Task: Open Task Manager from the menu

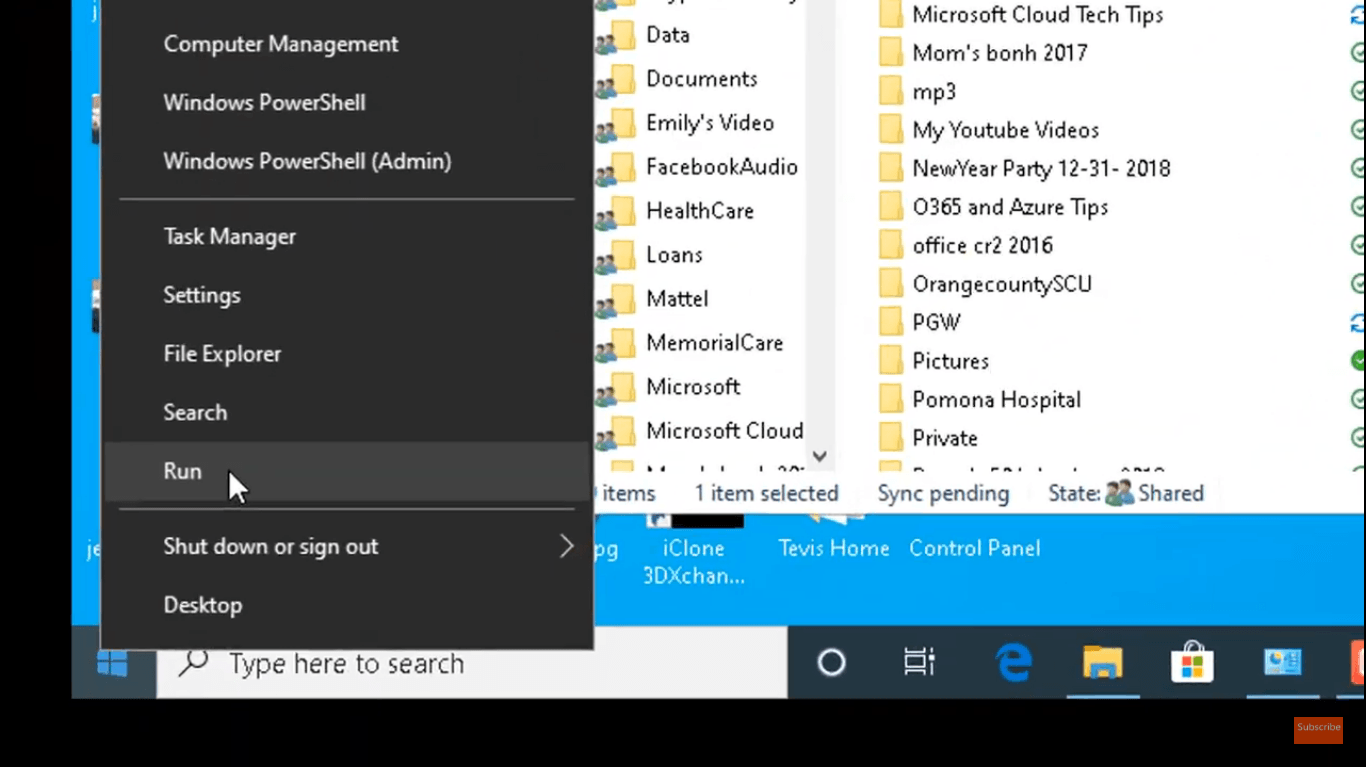Action: 230,237
